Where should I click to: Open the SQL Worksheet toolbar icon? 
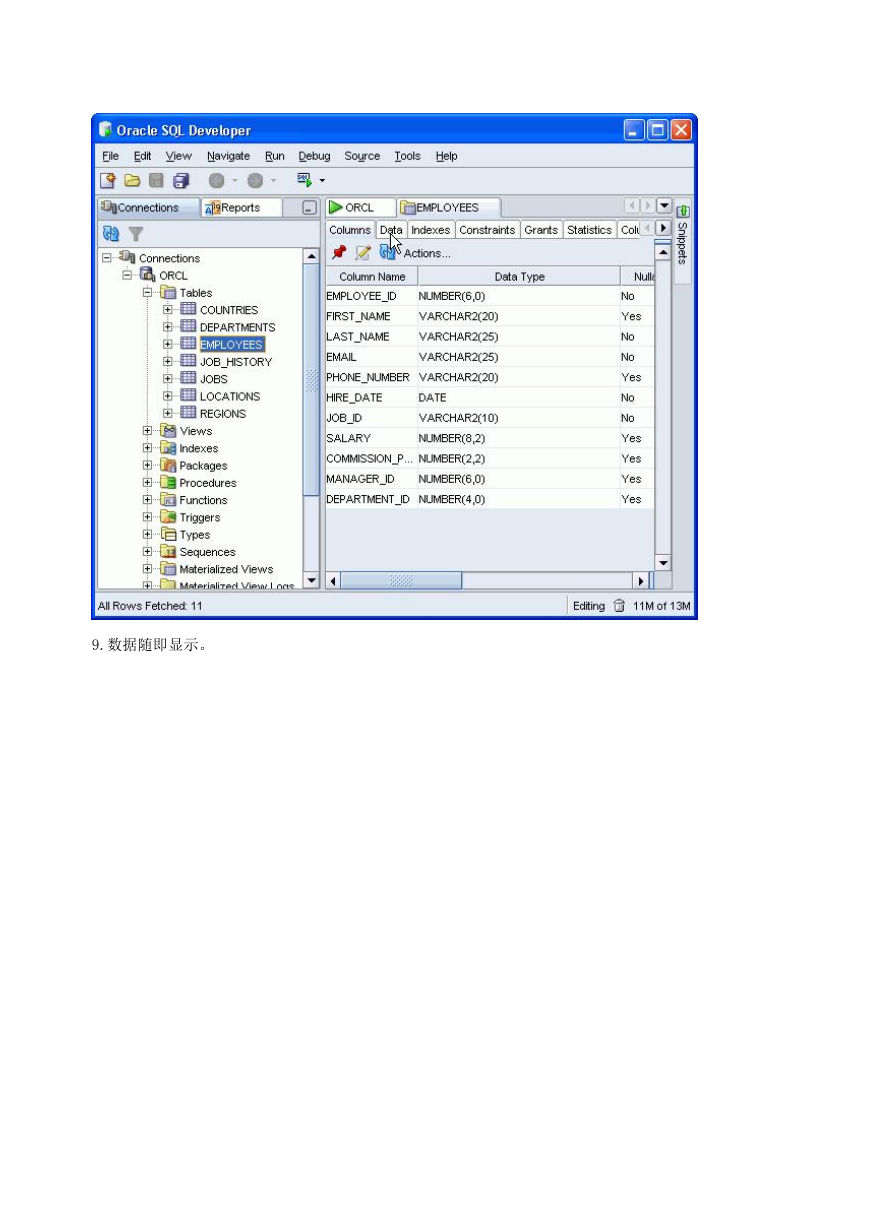click(304, 180)
